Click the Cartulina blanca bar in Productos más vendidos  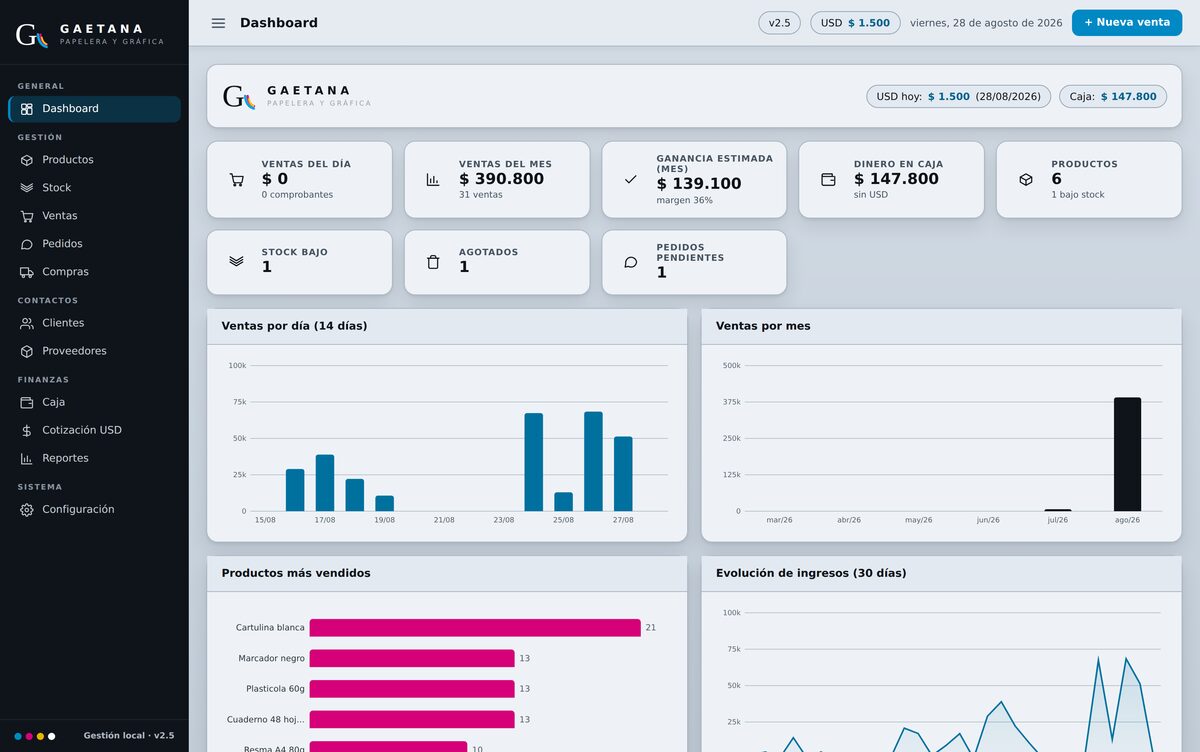click(x=475, y=628)
